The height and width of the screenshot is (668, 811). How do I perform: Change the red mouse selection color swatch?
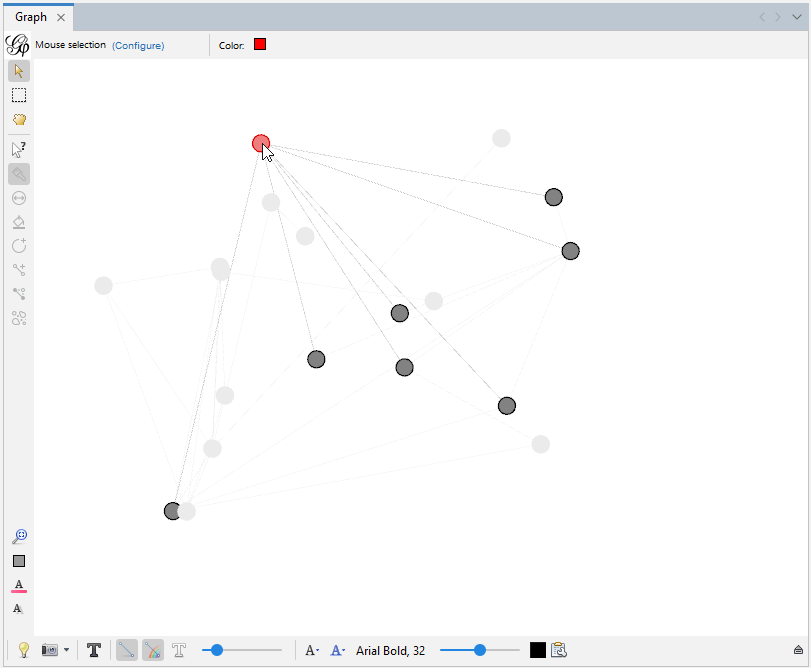[259, 44]
